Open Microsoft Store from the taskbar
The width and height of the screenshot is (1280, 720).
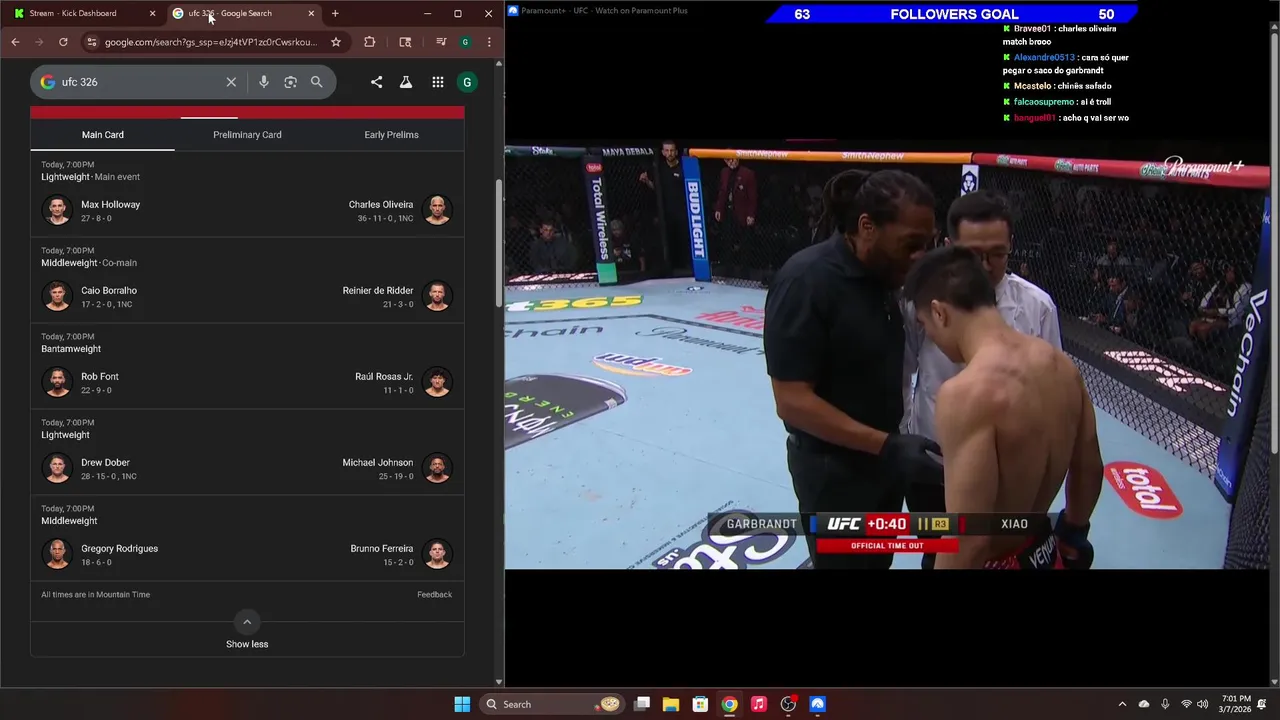(x=700, y=704)
